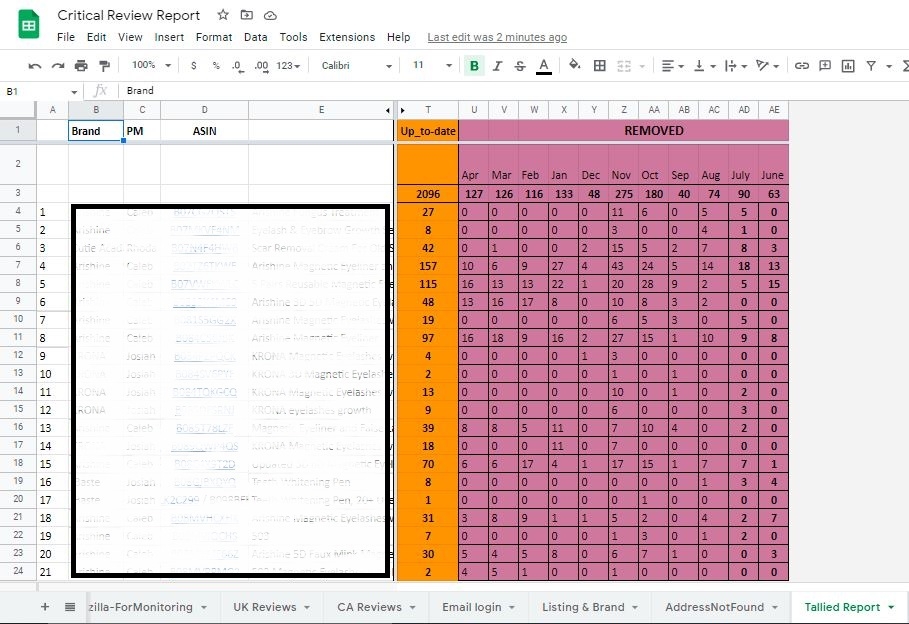Open the fill color picker
Screen dimensions: 909x624
point(575,65)
